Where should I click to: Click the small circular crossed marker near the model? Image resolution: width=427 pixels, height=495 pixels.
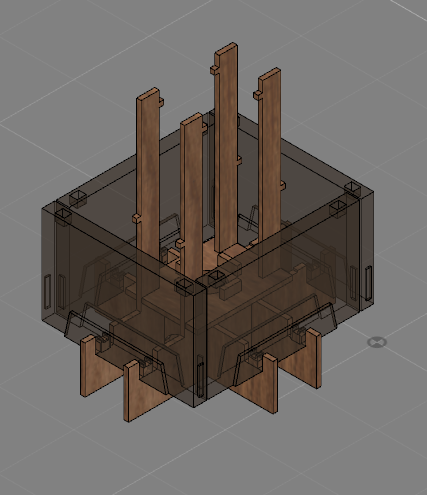pos(377,342)
